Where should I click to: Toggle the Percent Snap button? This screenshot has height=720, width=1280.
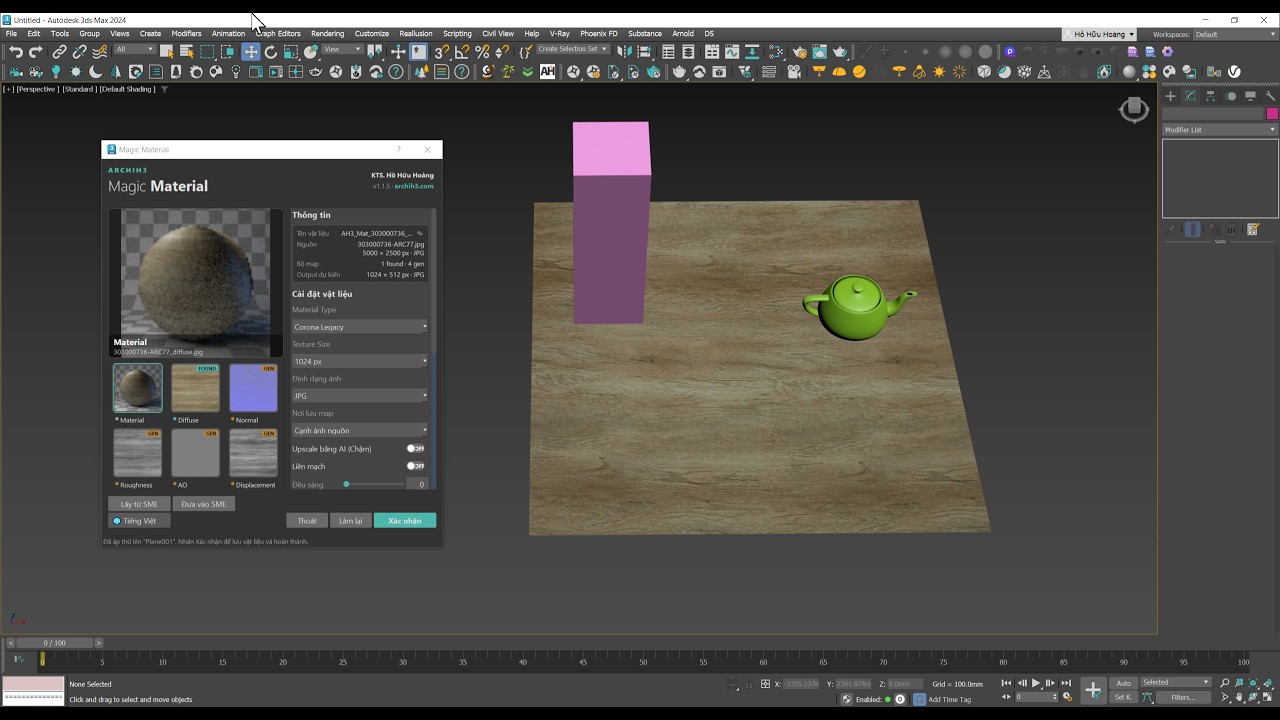click(482, 52)
